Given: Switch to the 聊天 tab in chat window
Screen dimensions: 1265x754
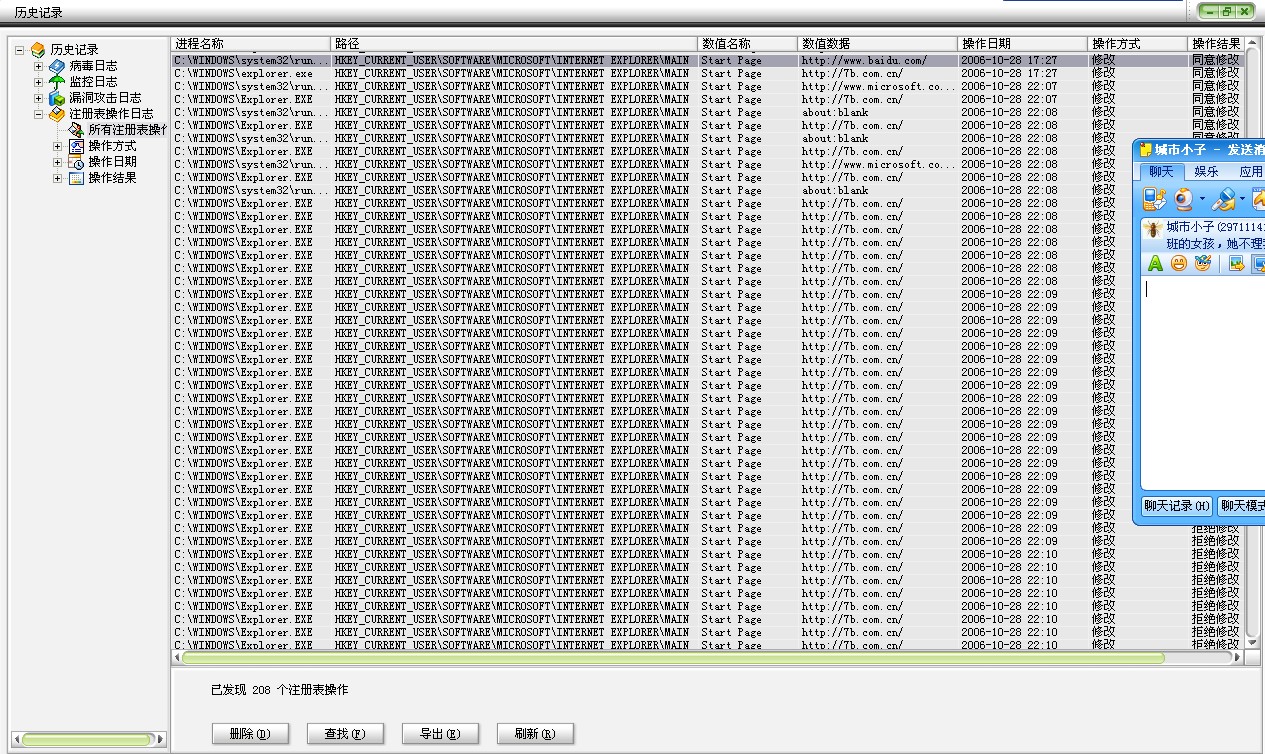Looking at the screenshot, I should click(x=1161, y=172).
